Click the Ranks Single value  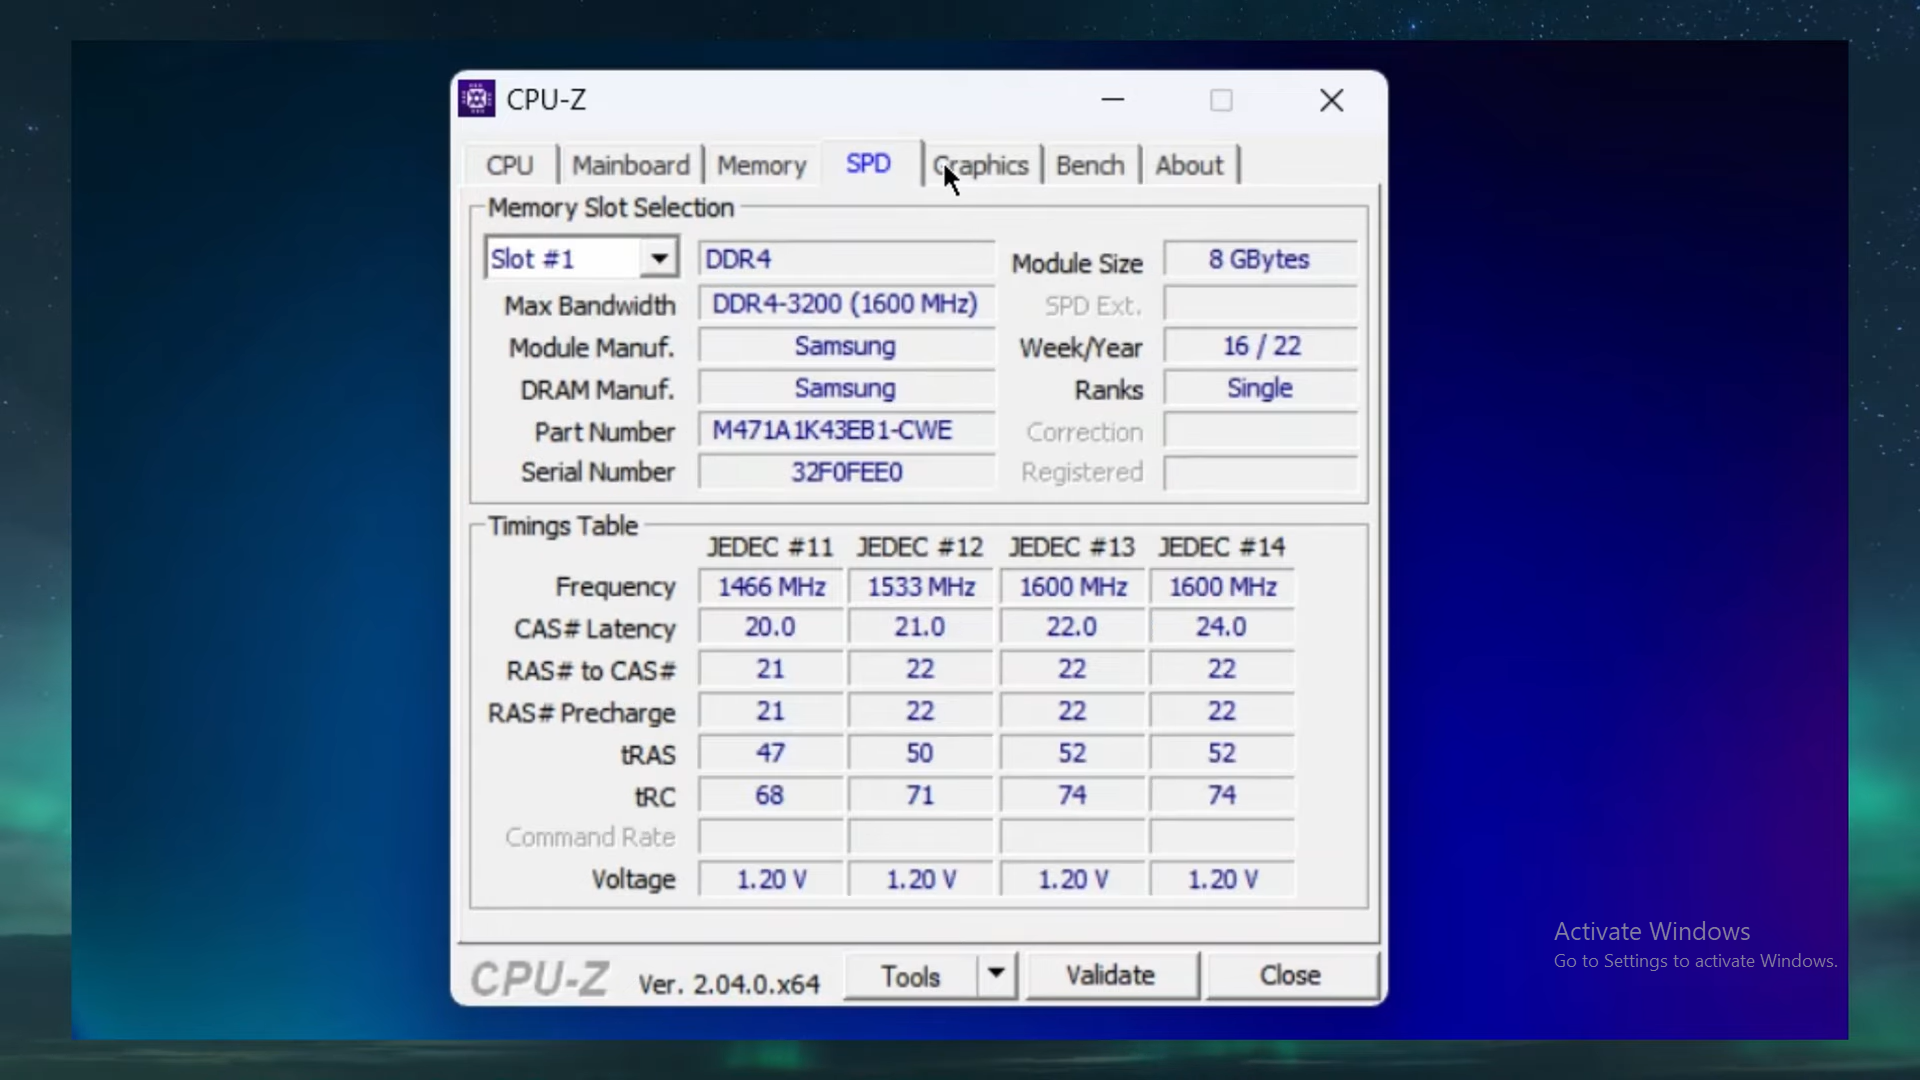click(1260, 388)
